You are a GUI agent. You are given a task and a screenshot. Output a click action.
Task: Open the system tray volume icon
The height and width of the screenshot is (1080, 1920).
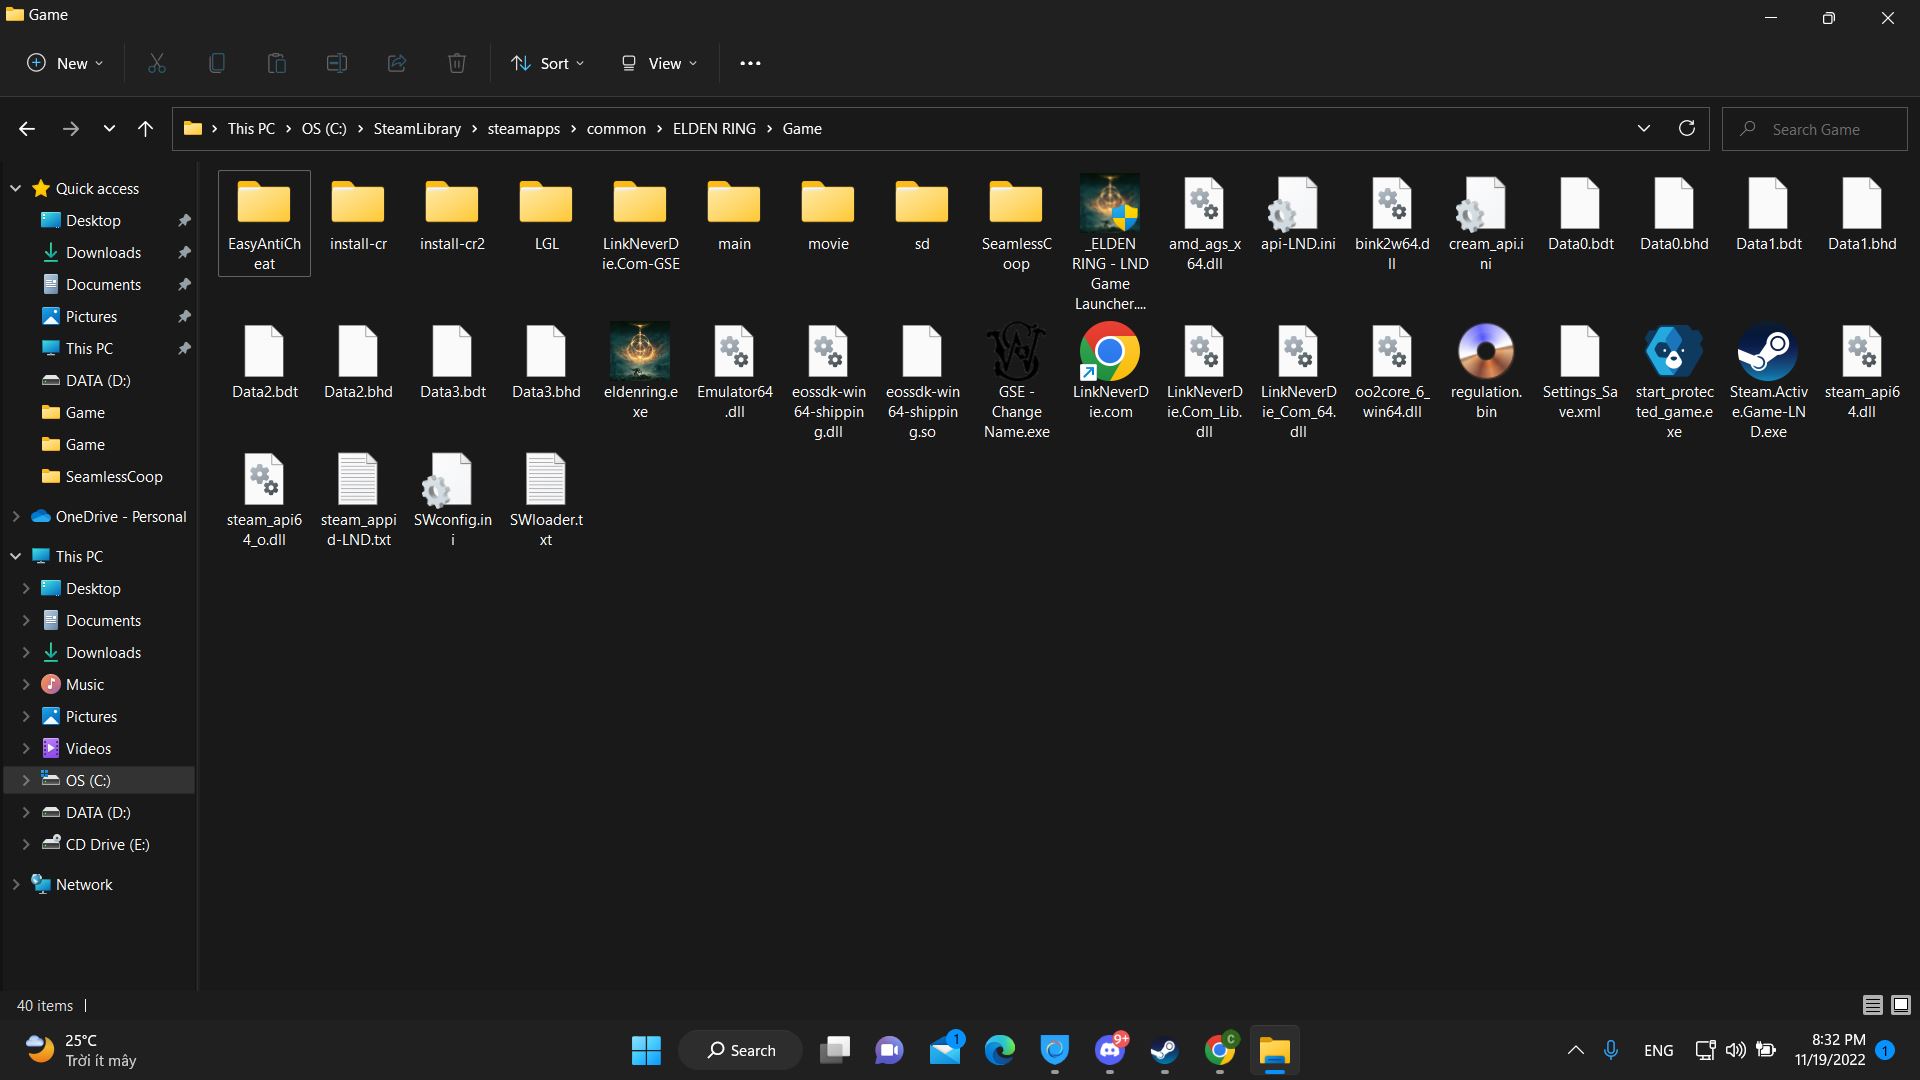coord(1735,1050)
